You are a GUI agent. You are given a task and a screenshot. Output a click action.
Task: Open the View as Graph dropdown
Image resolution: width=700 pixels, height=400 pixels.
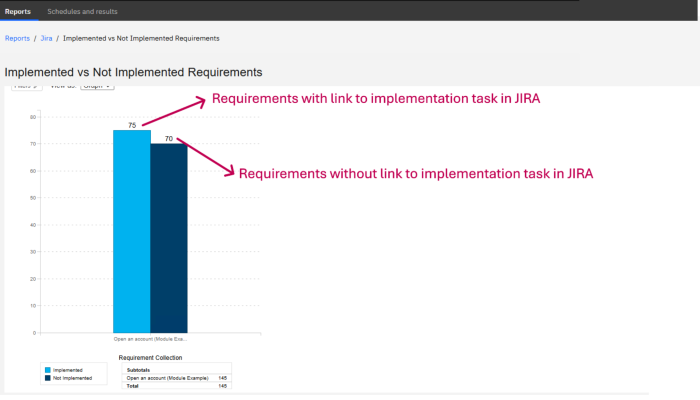[x=97, y=87]
